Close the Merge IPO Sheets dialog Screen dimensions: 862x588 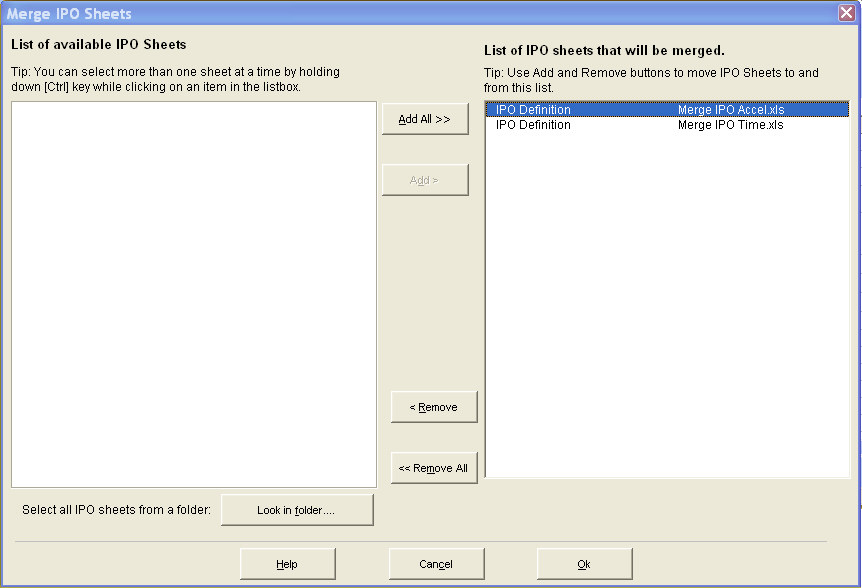[849, 12]
